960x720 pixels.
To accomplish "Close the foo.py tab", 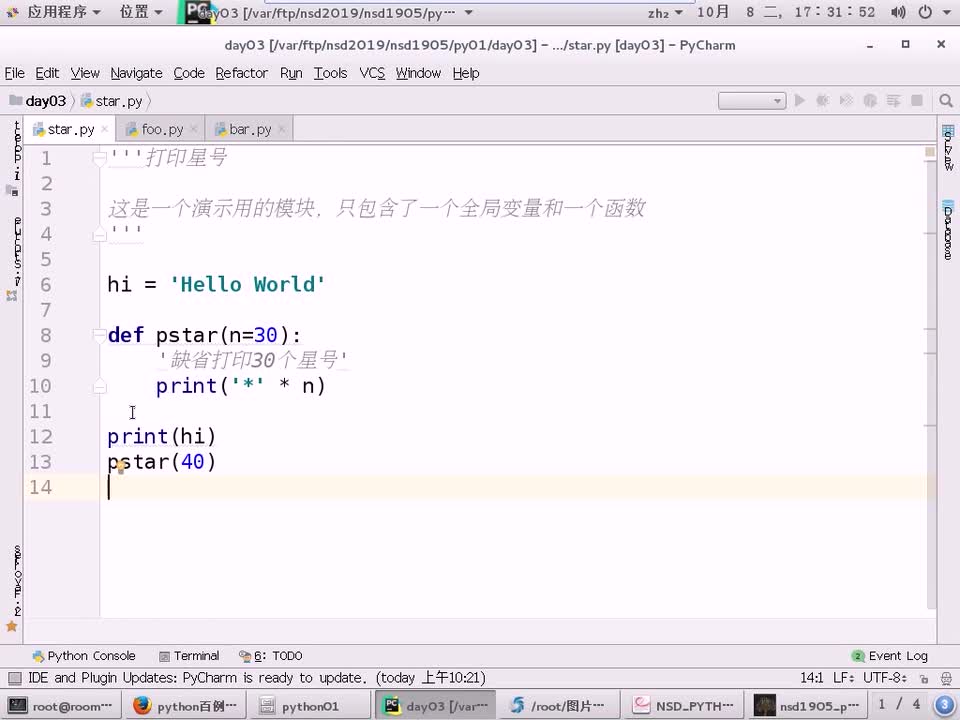I will point(193,129).
